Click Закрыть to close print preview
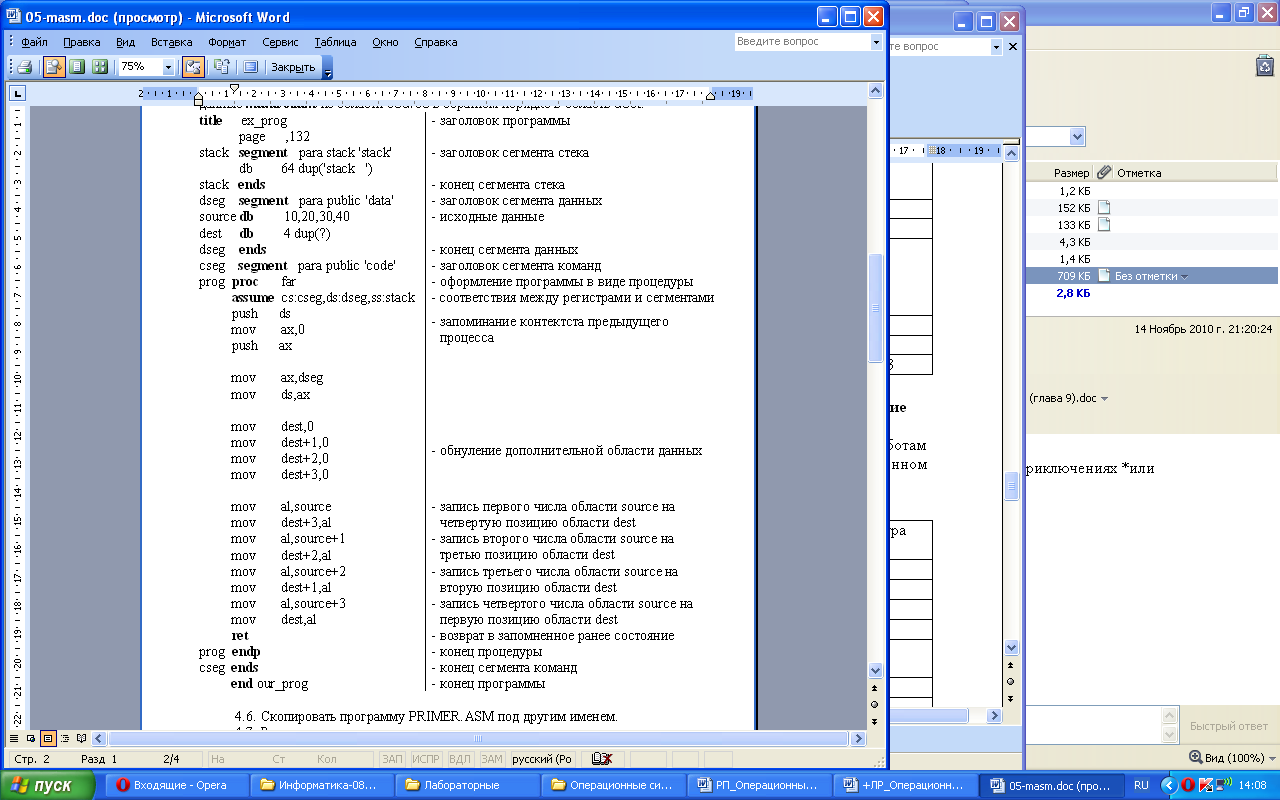 point(293,67)
